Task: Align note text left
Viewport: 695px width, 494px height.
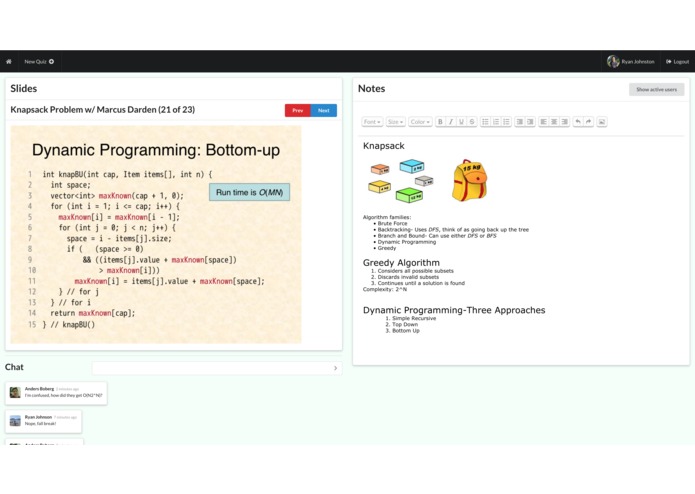Action: click(x=543, y=122)
